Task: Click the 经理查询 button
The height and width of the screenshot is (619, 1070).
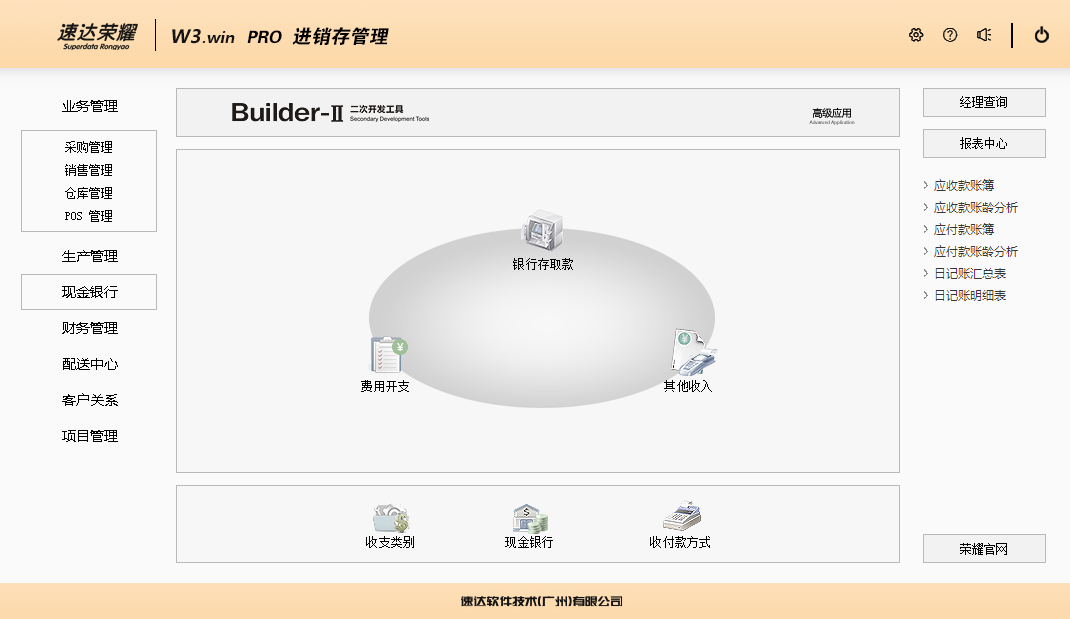Action: (x=984, y=102)
